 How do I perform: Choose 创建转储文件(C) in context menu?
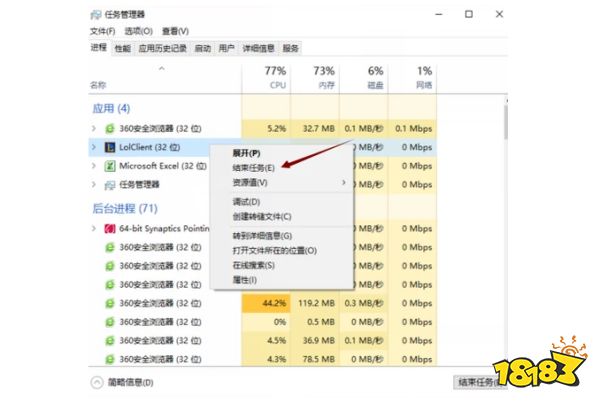click(262, 217)
